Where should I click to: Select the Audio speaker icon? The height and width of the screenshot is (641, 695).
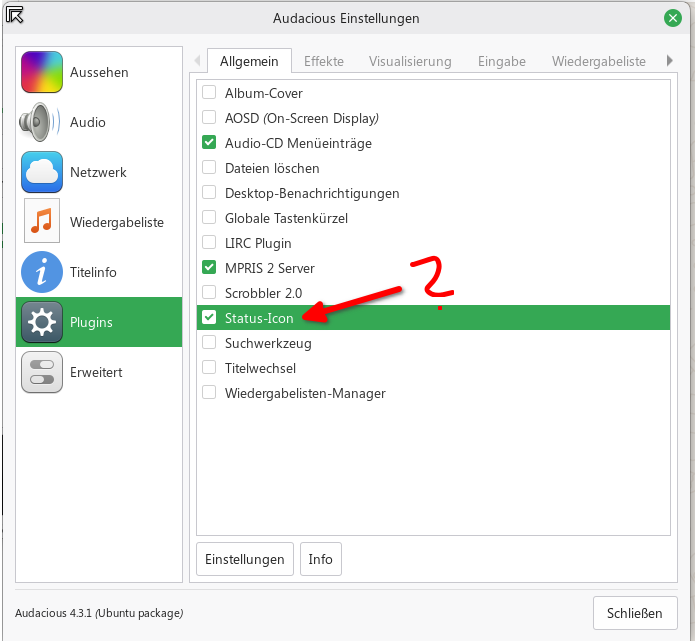coord(42,122)
